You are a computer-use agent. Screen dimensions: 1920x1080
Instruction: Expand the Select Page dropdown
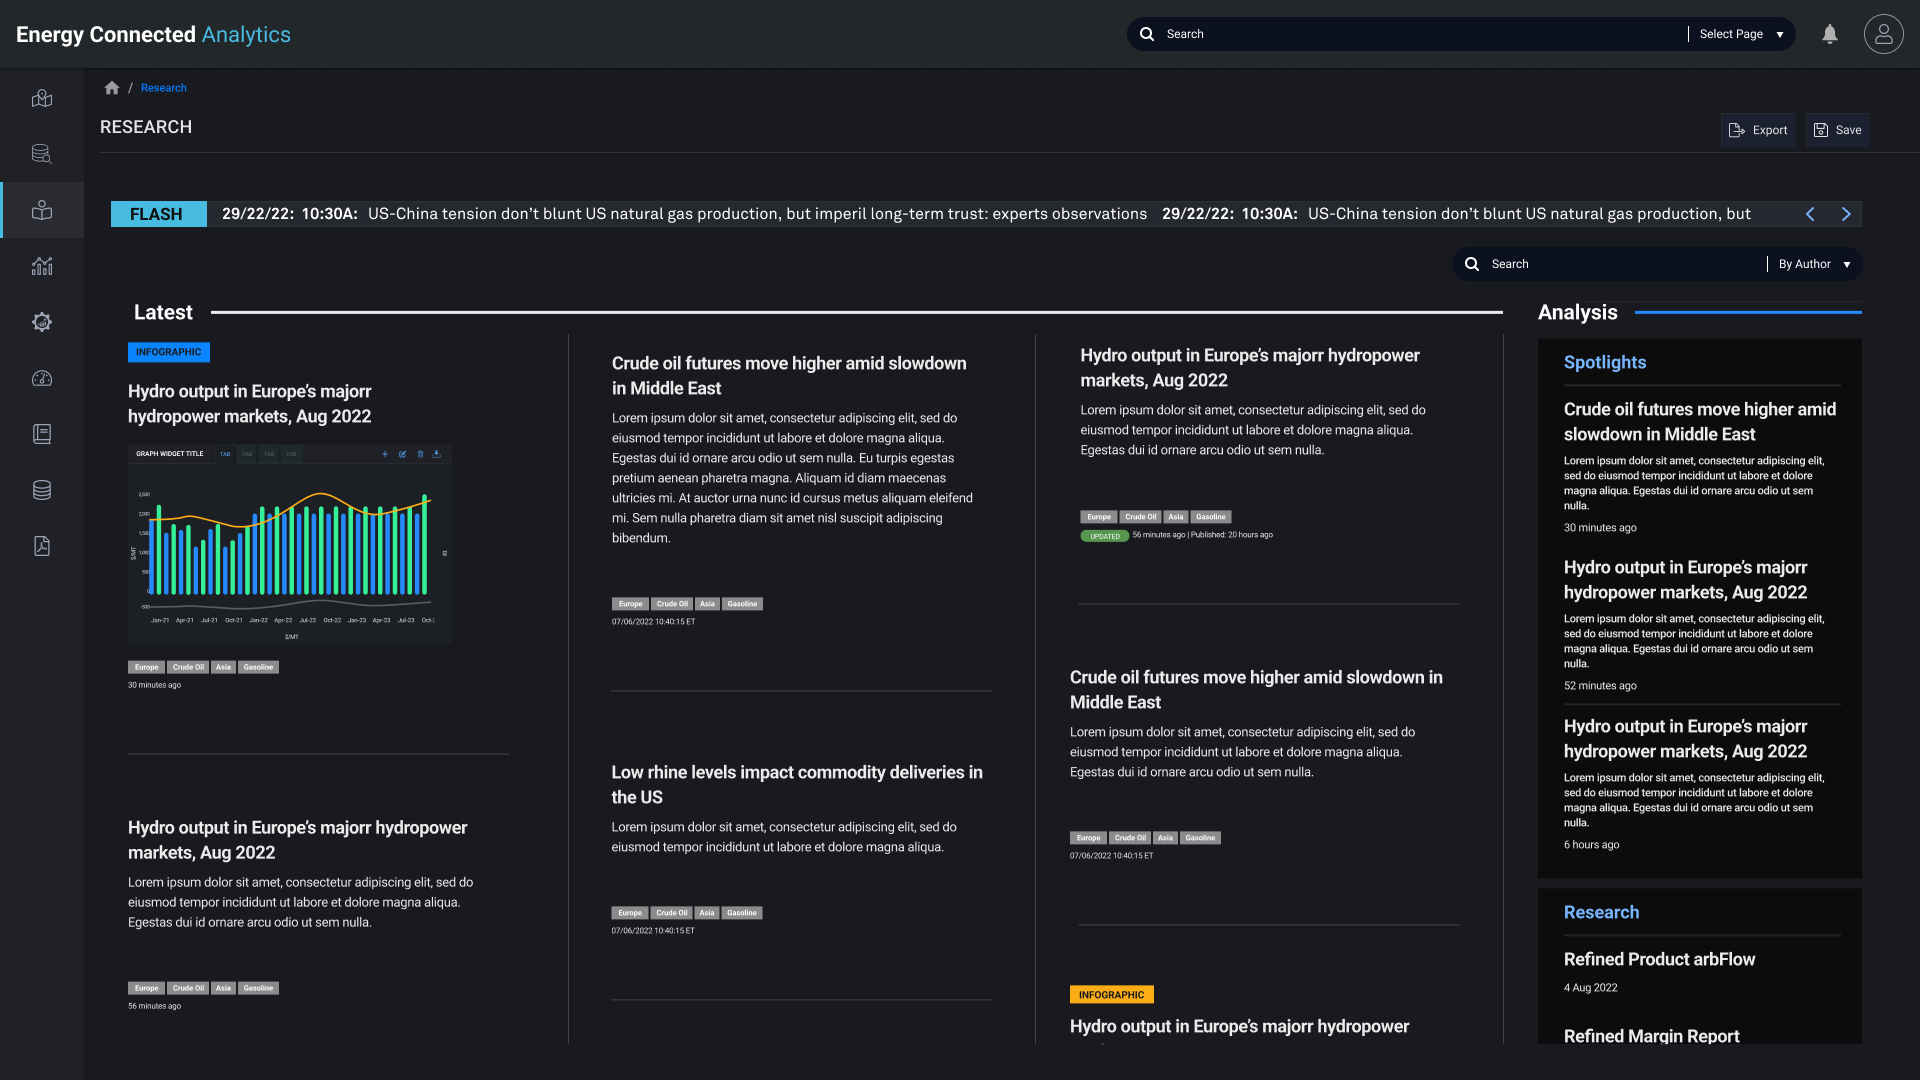(x=1741, y=34)
